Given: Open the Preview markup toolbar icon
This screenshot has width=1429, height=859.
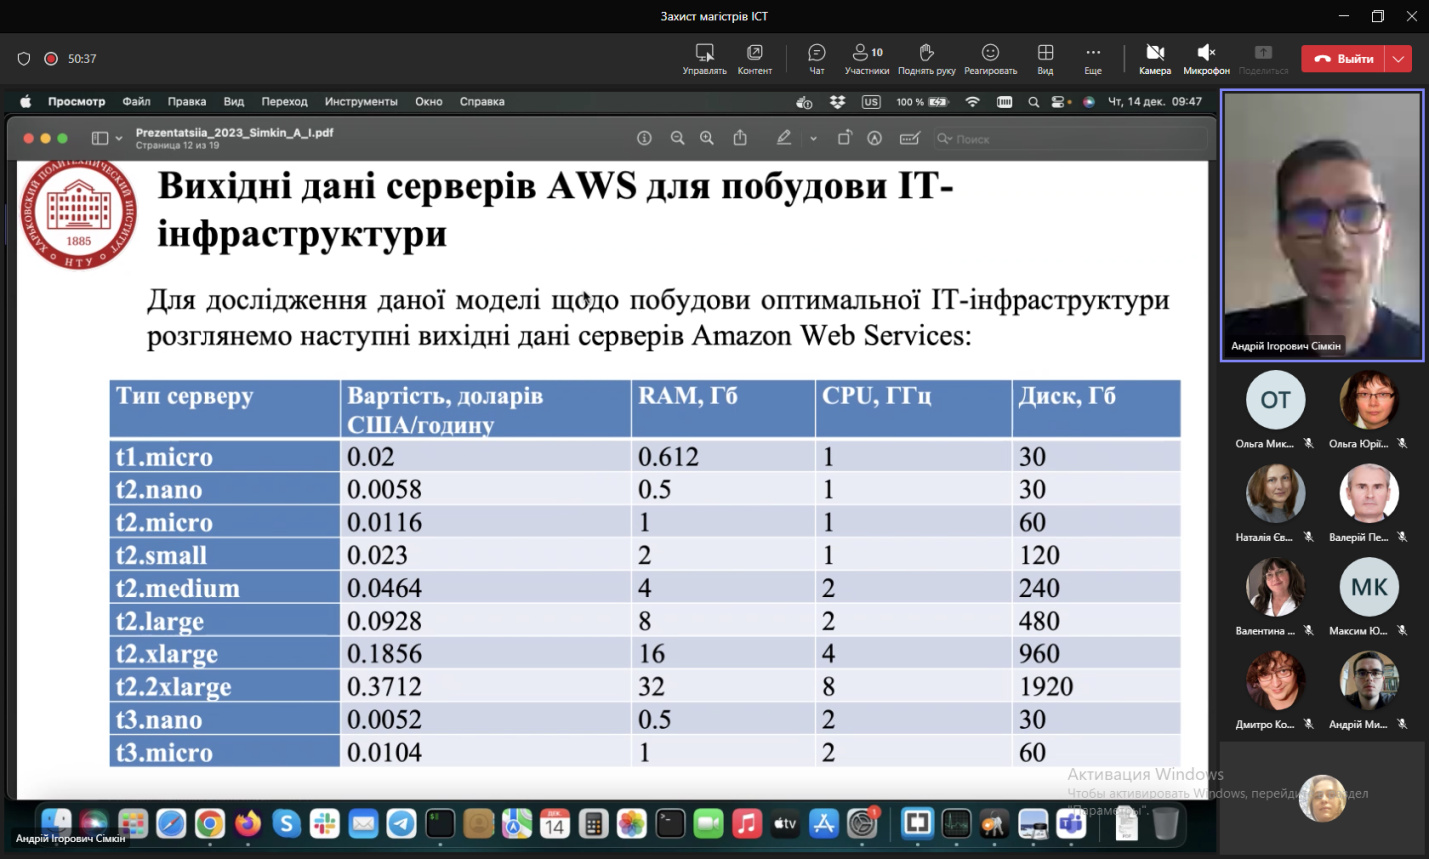Looking at the screenshot, I should pyautogui.click(x=875, y=138).
